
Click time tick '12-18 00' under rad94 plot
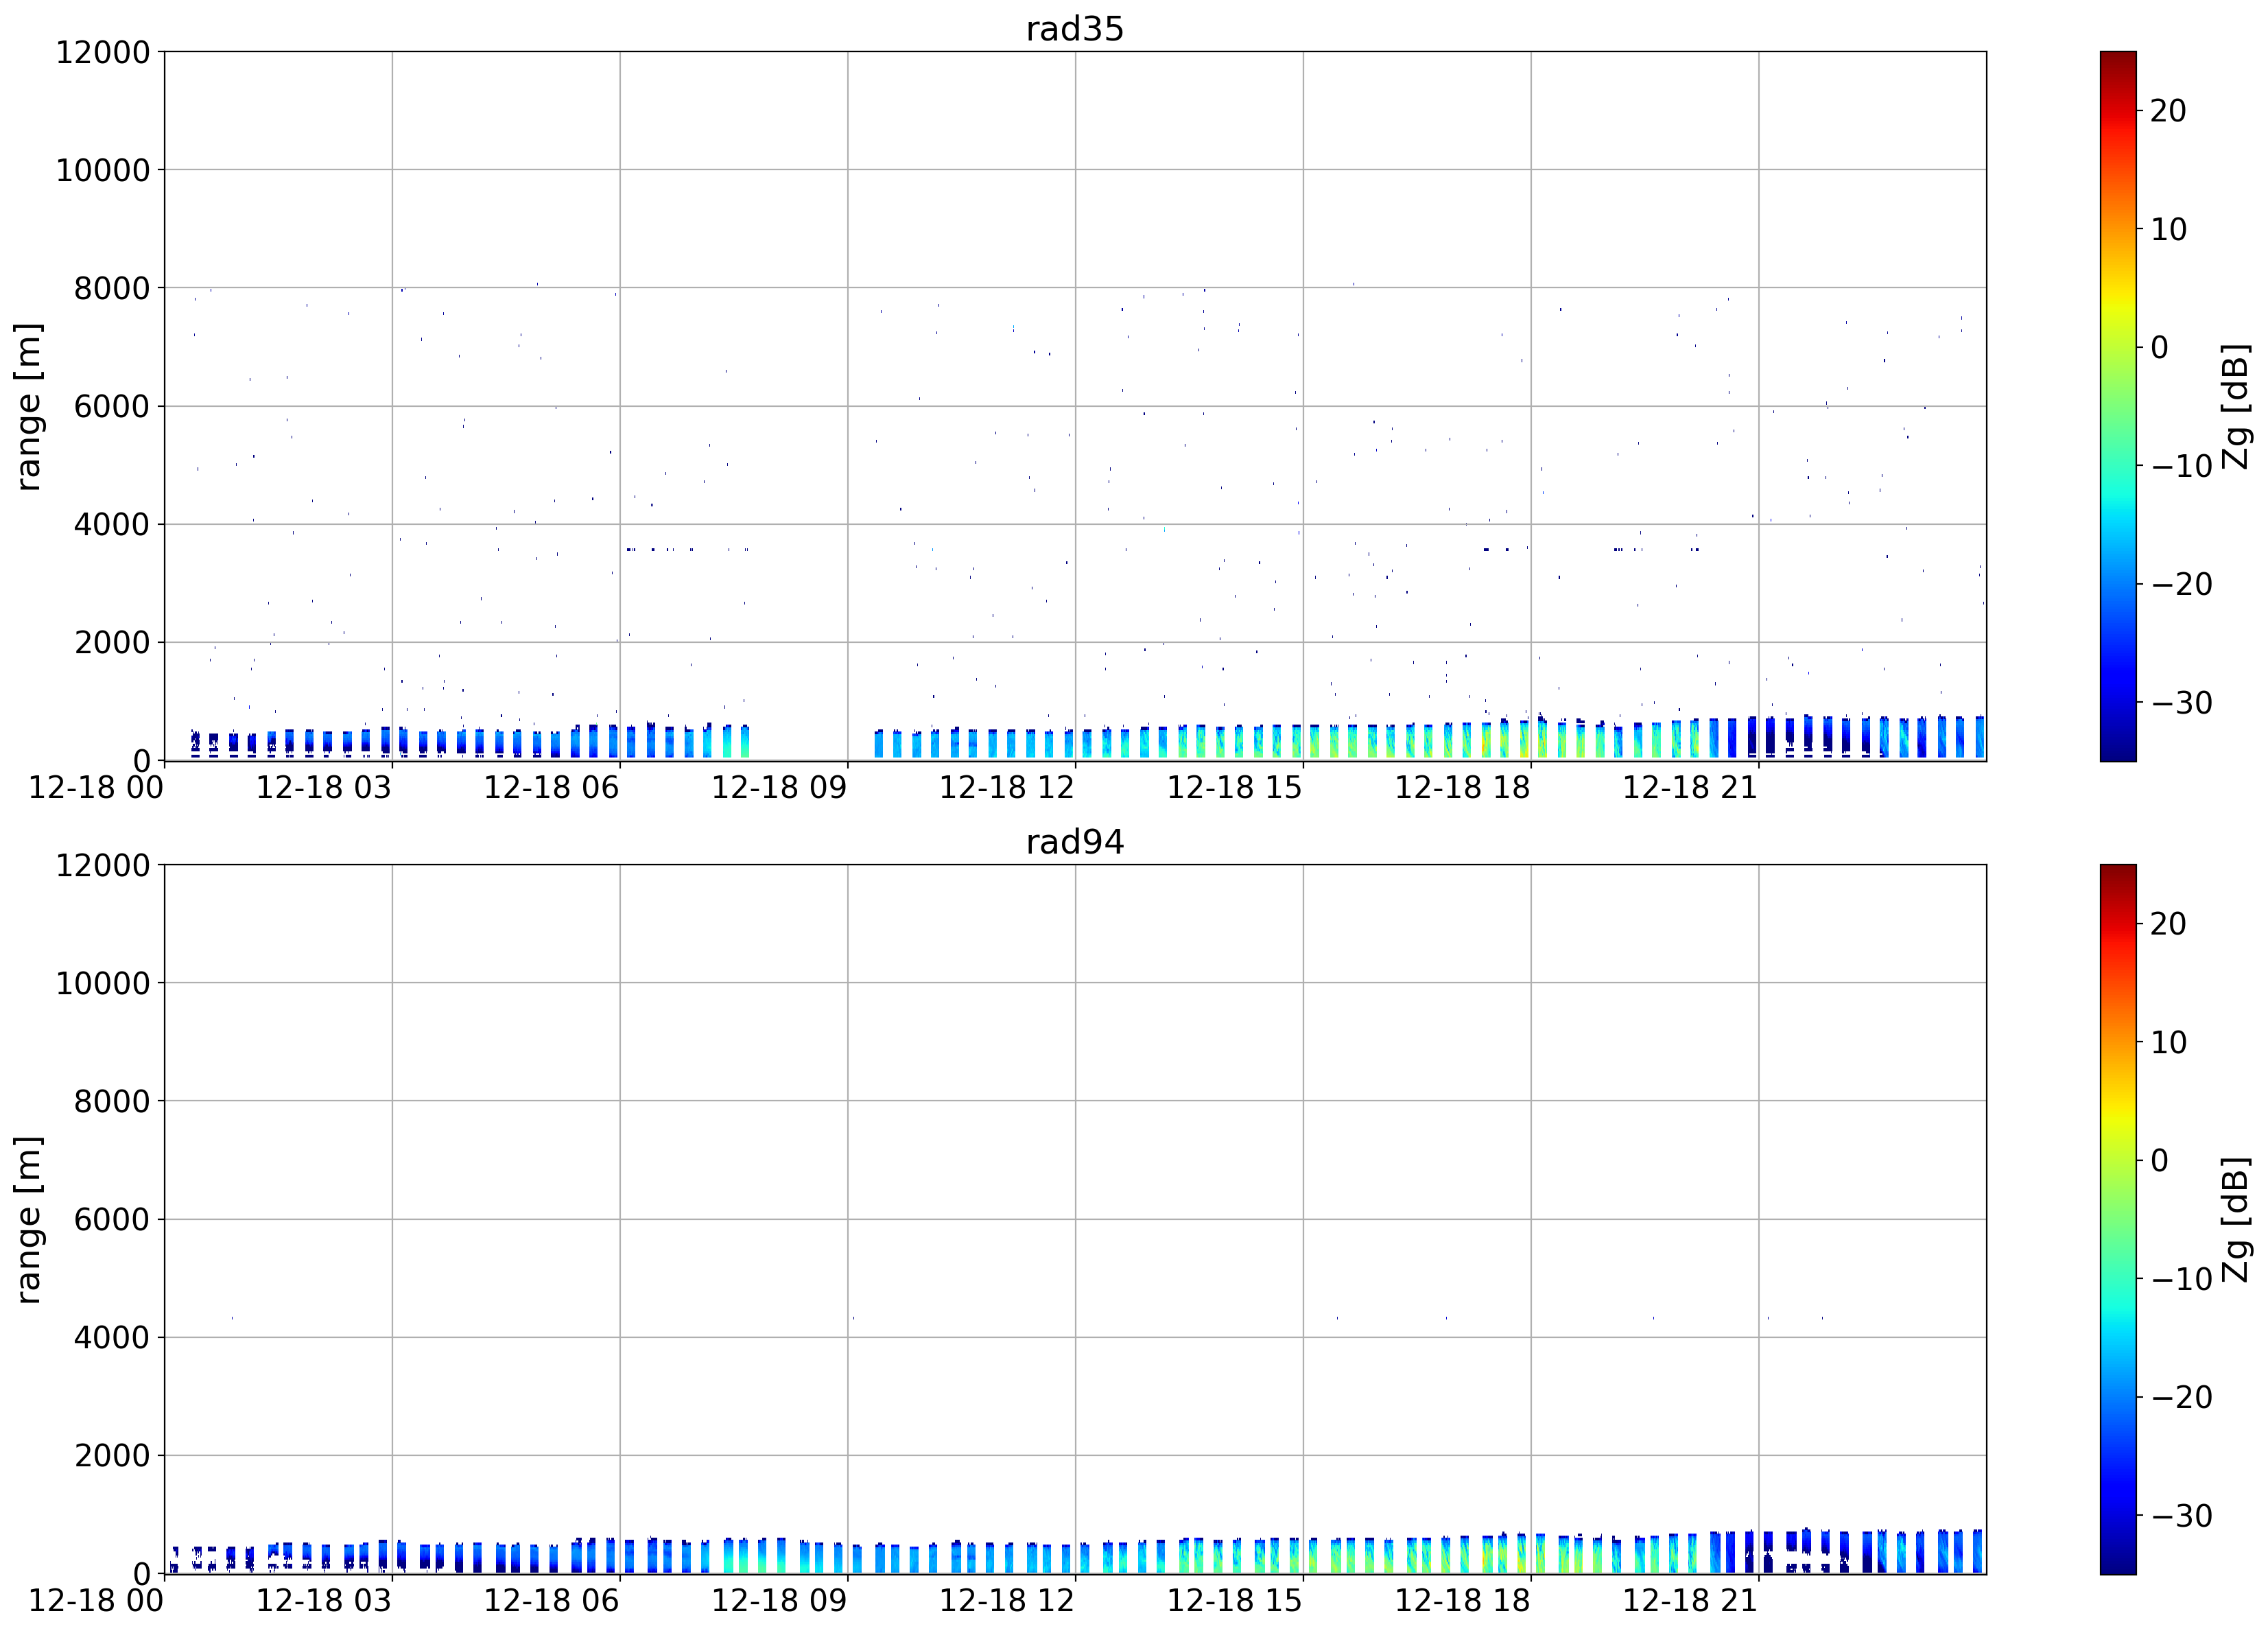(x=96, y=1601)
